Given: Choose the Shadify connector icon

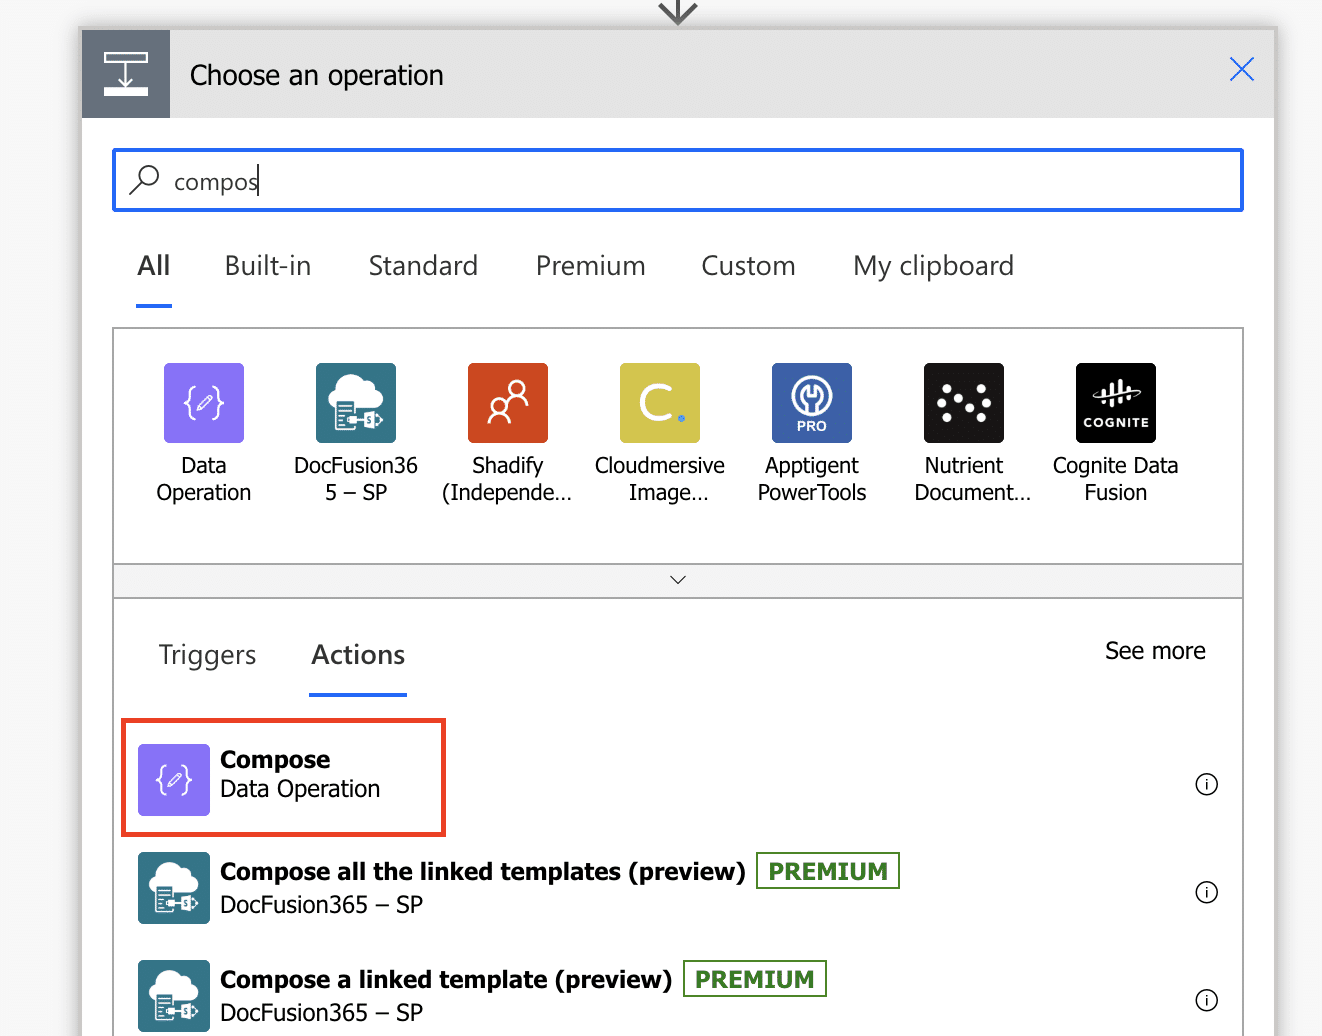Looking at the screenshot, I should click(508, 403).
